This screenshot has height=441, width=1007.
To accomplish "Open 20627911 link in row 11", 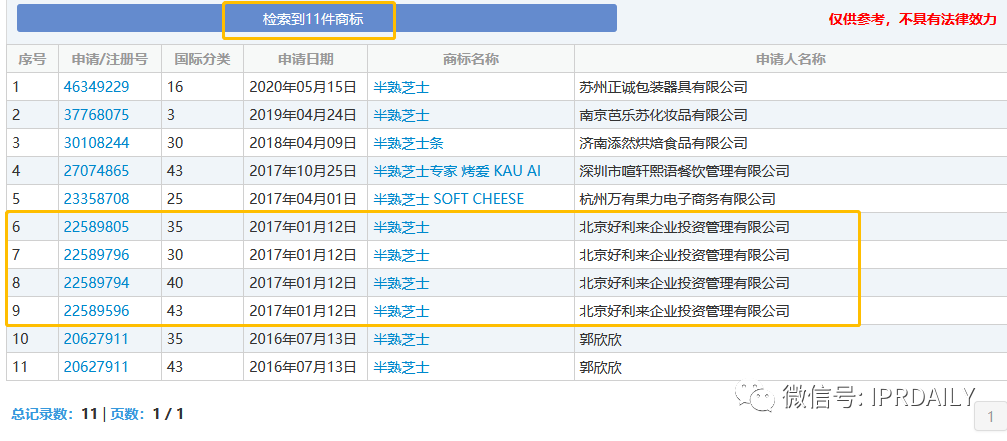I will tap(96, 367).
